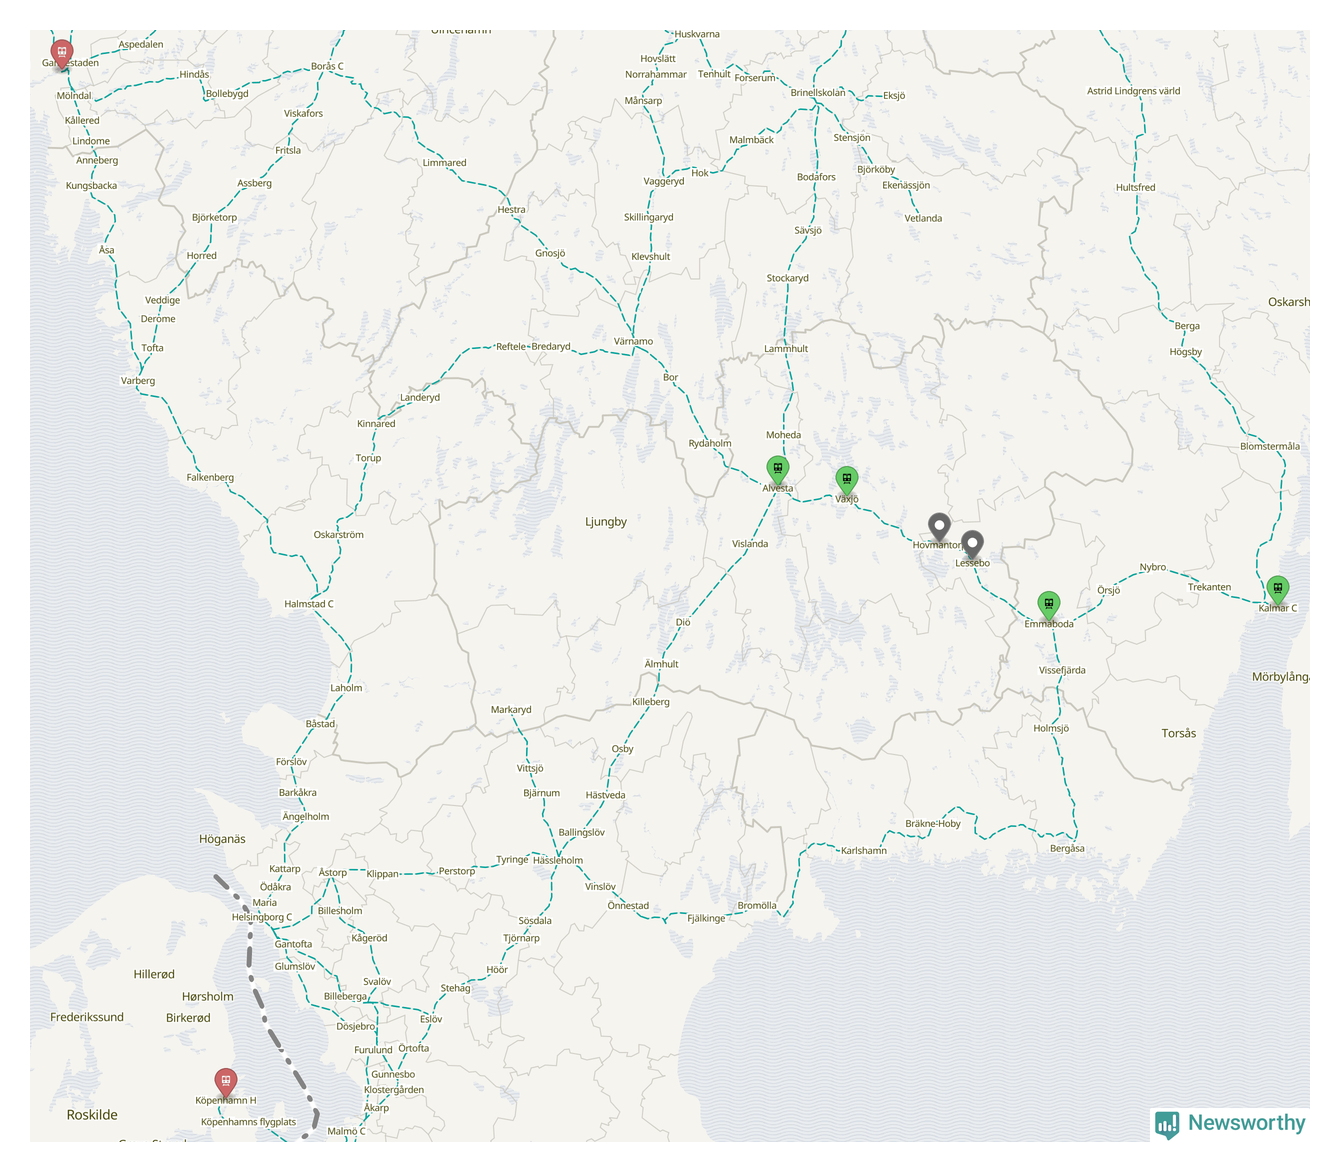Click the red train marker at Gamlestaden
The width and height of the screenshot is (1340, 1172).
pyautogui.click(x=62, y=53)
